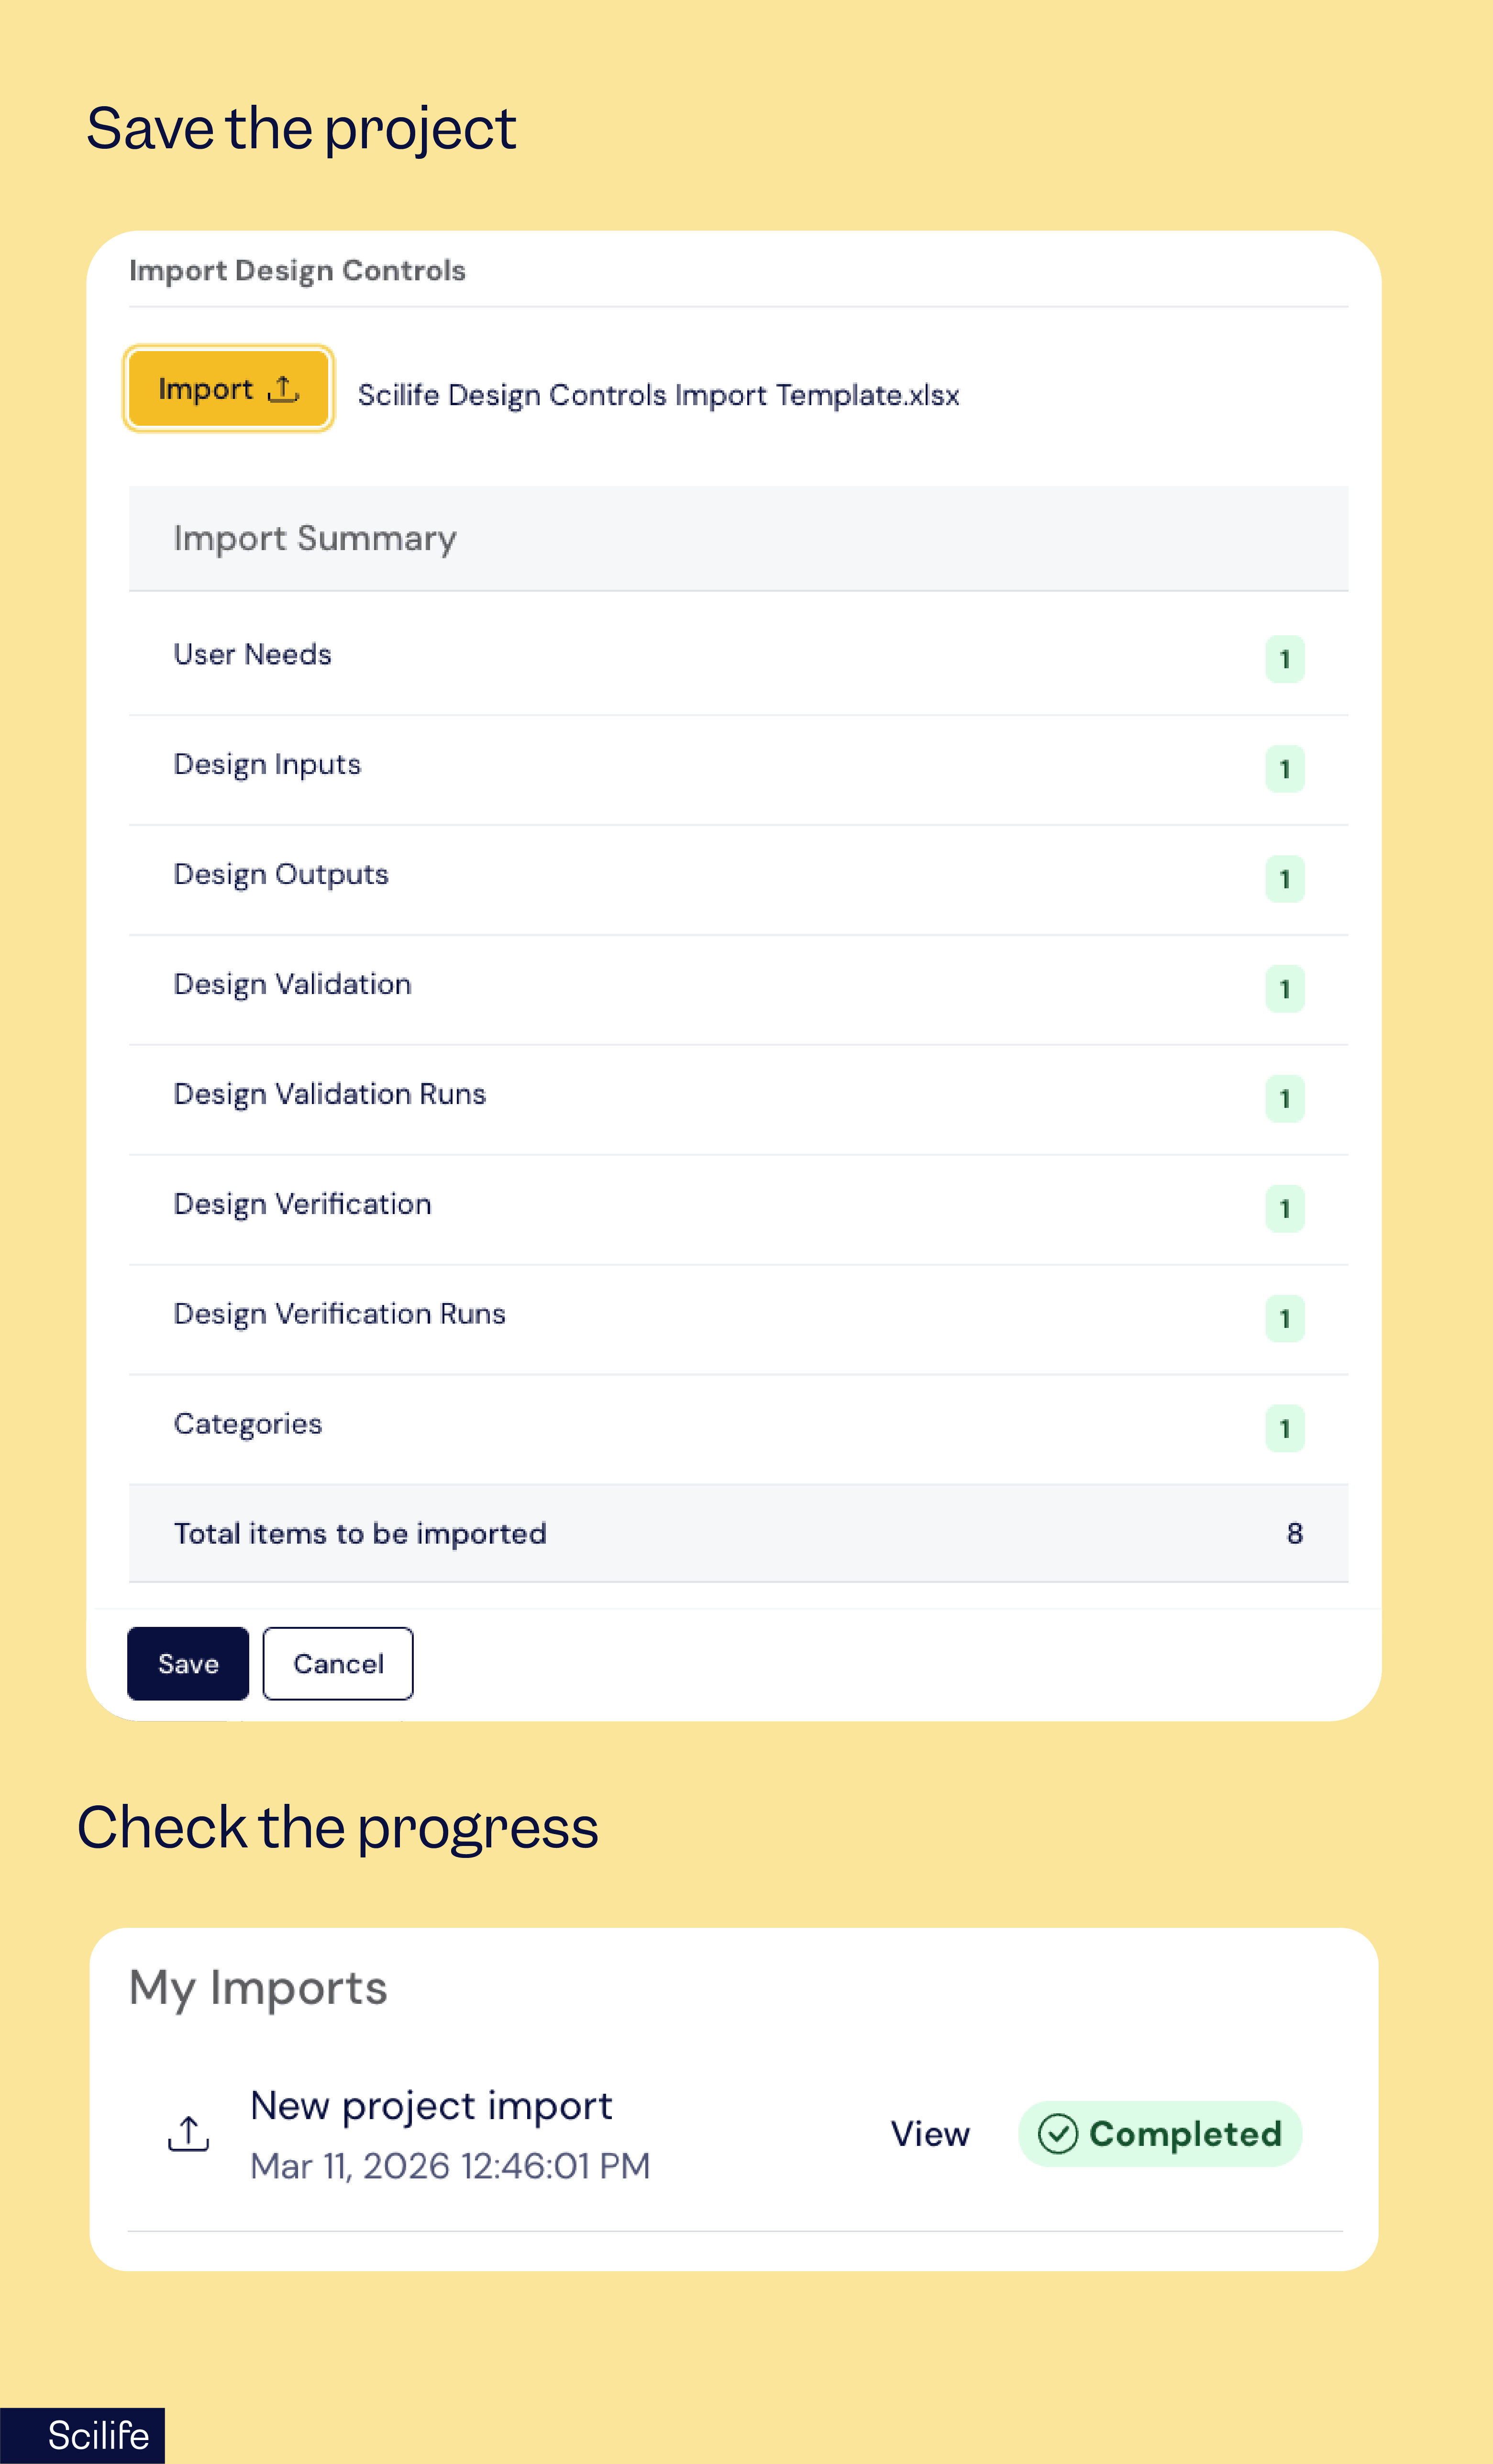Image resolution: width=1493 pixels, height=2464 pixels.
Task: Click the yellow Import button
Action: pyautogui.click(x=227, y=389)
